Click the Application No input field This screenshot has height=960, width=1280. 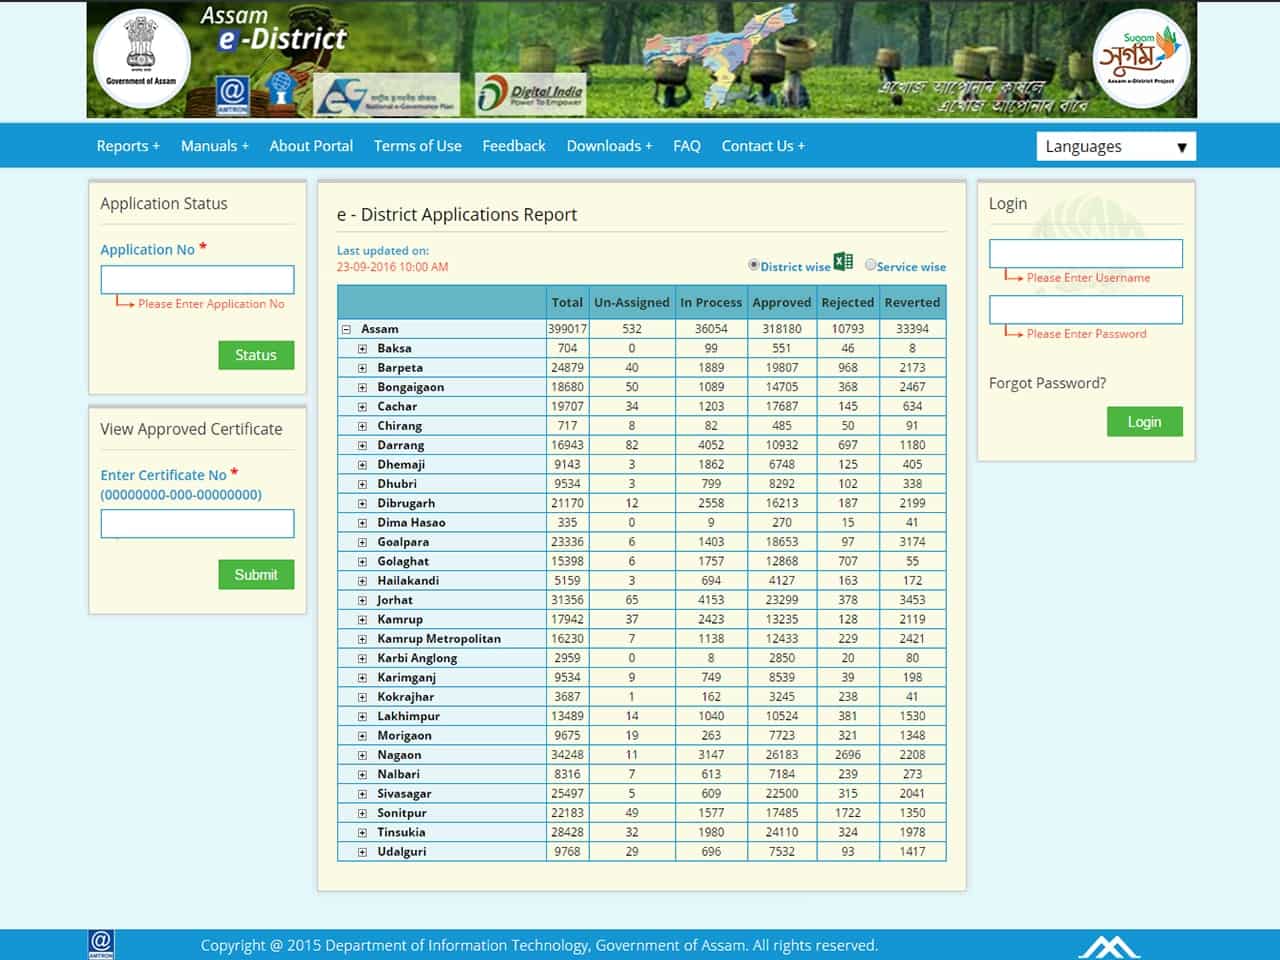click(197, 279)
